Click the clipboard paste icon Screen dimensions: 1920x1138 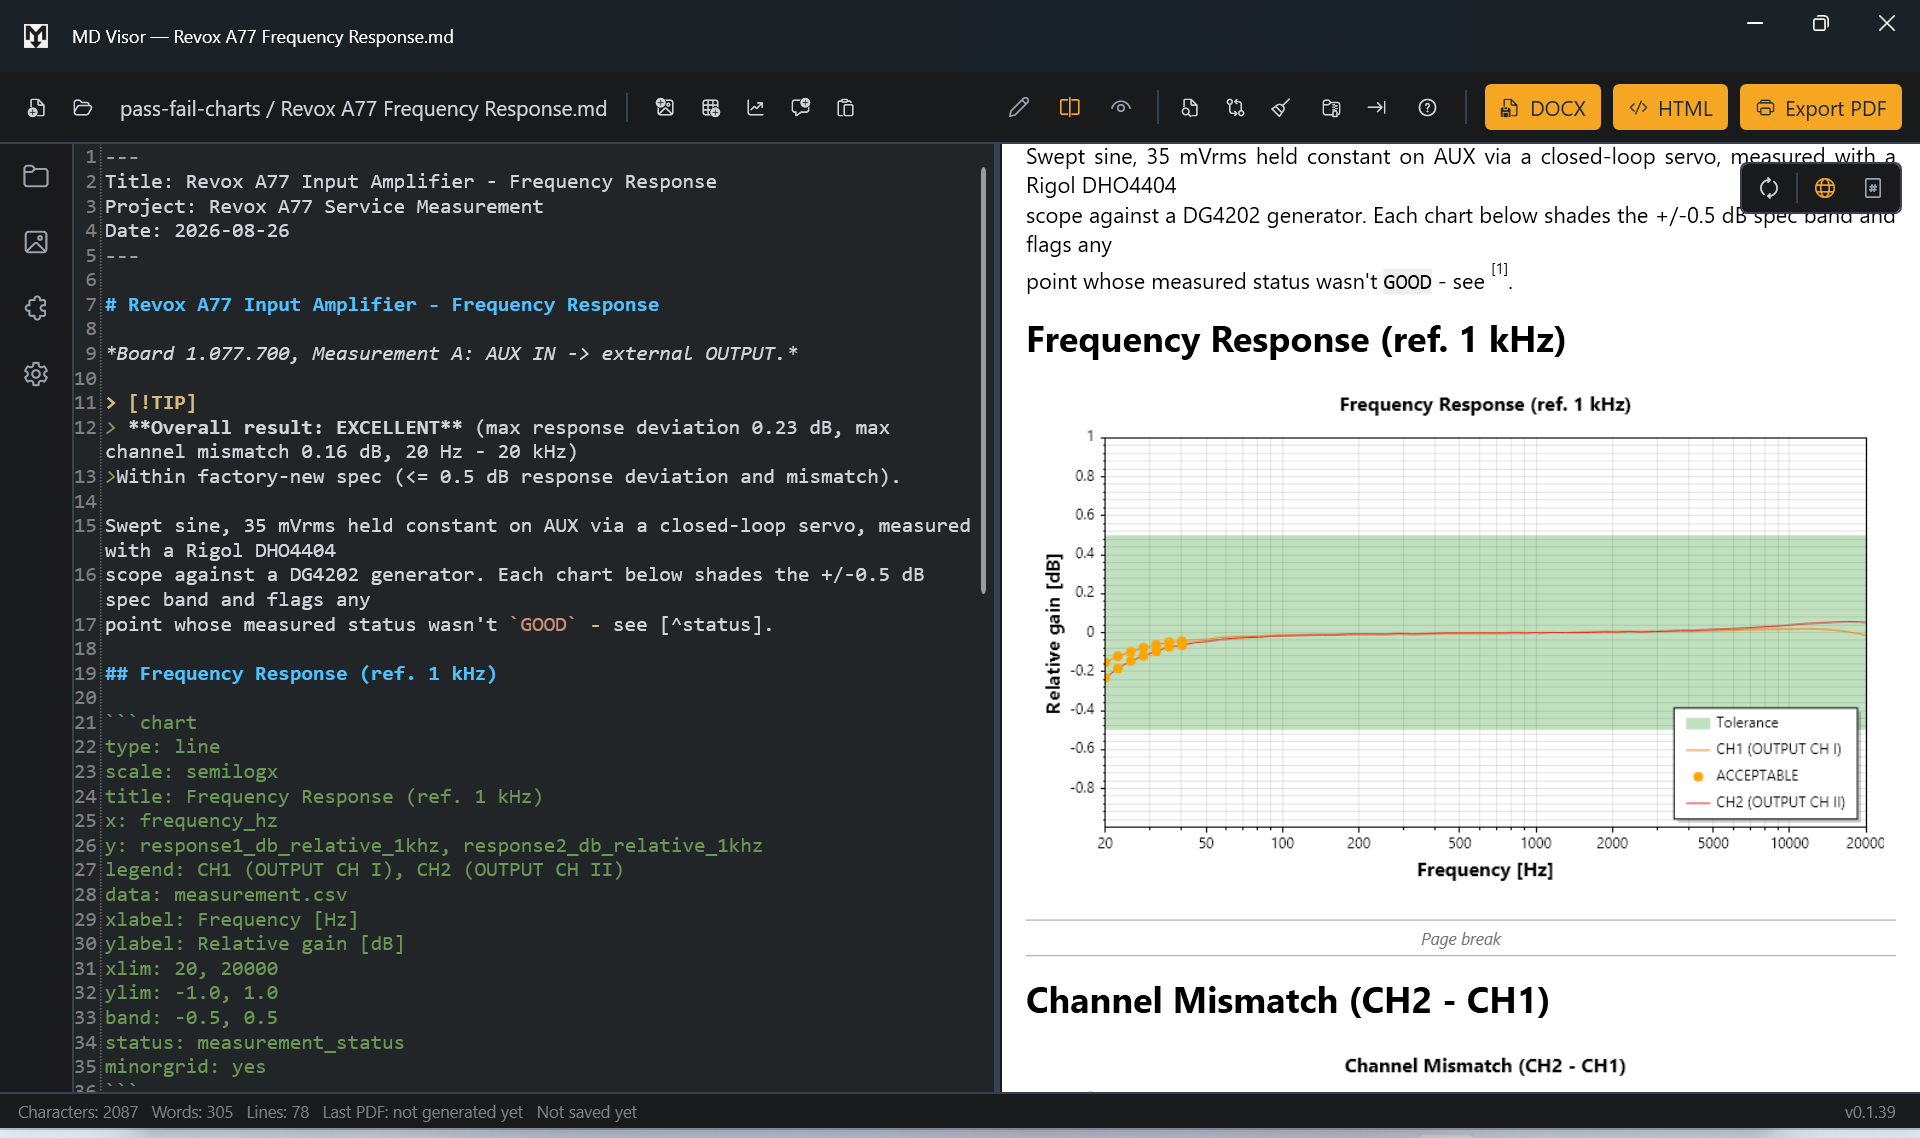[846, 108]
